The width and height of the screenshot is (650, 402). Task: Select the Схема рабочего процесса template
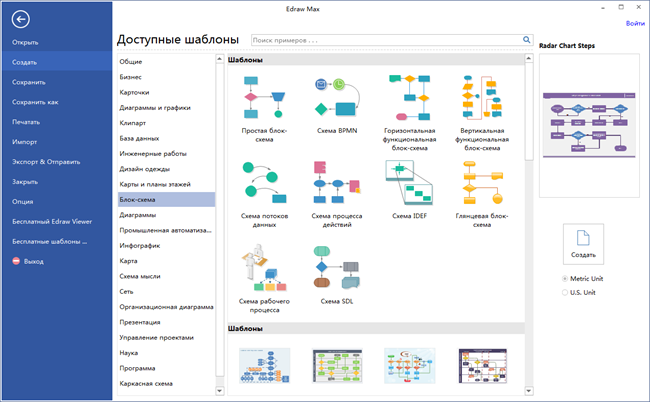click(x=264, y=268)
